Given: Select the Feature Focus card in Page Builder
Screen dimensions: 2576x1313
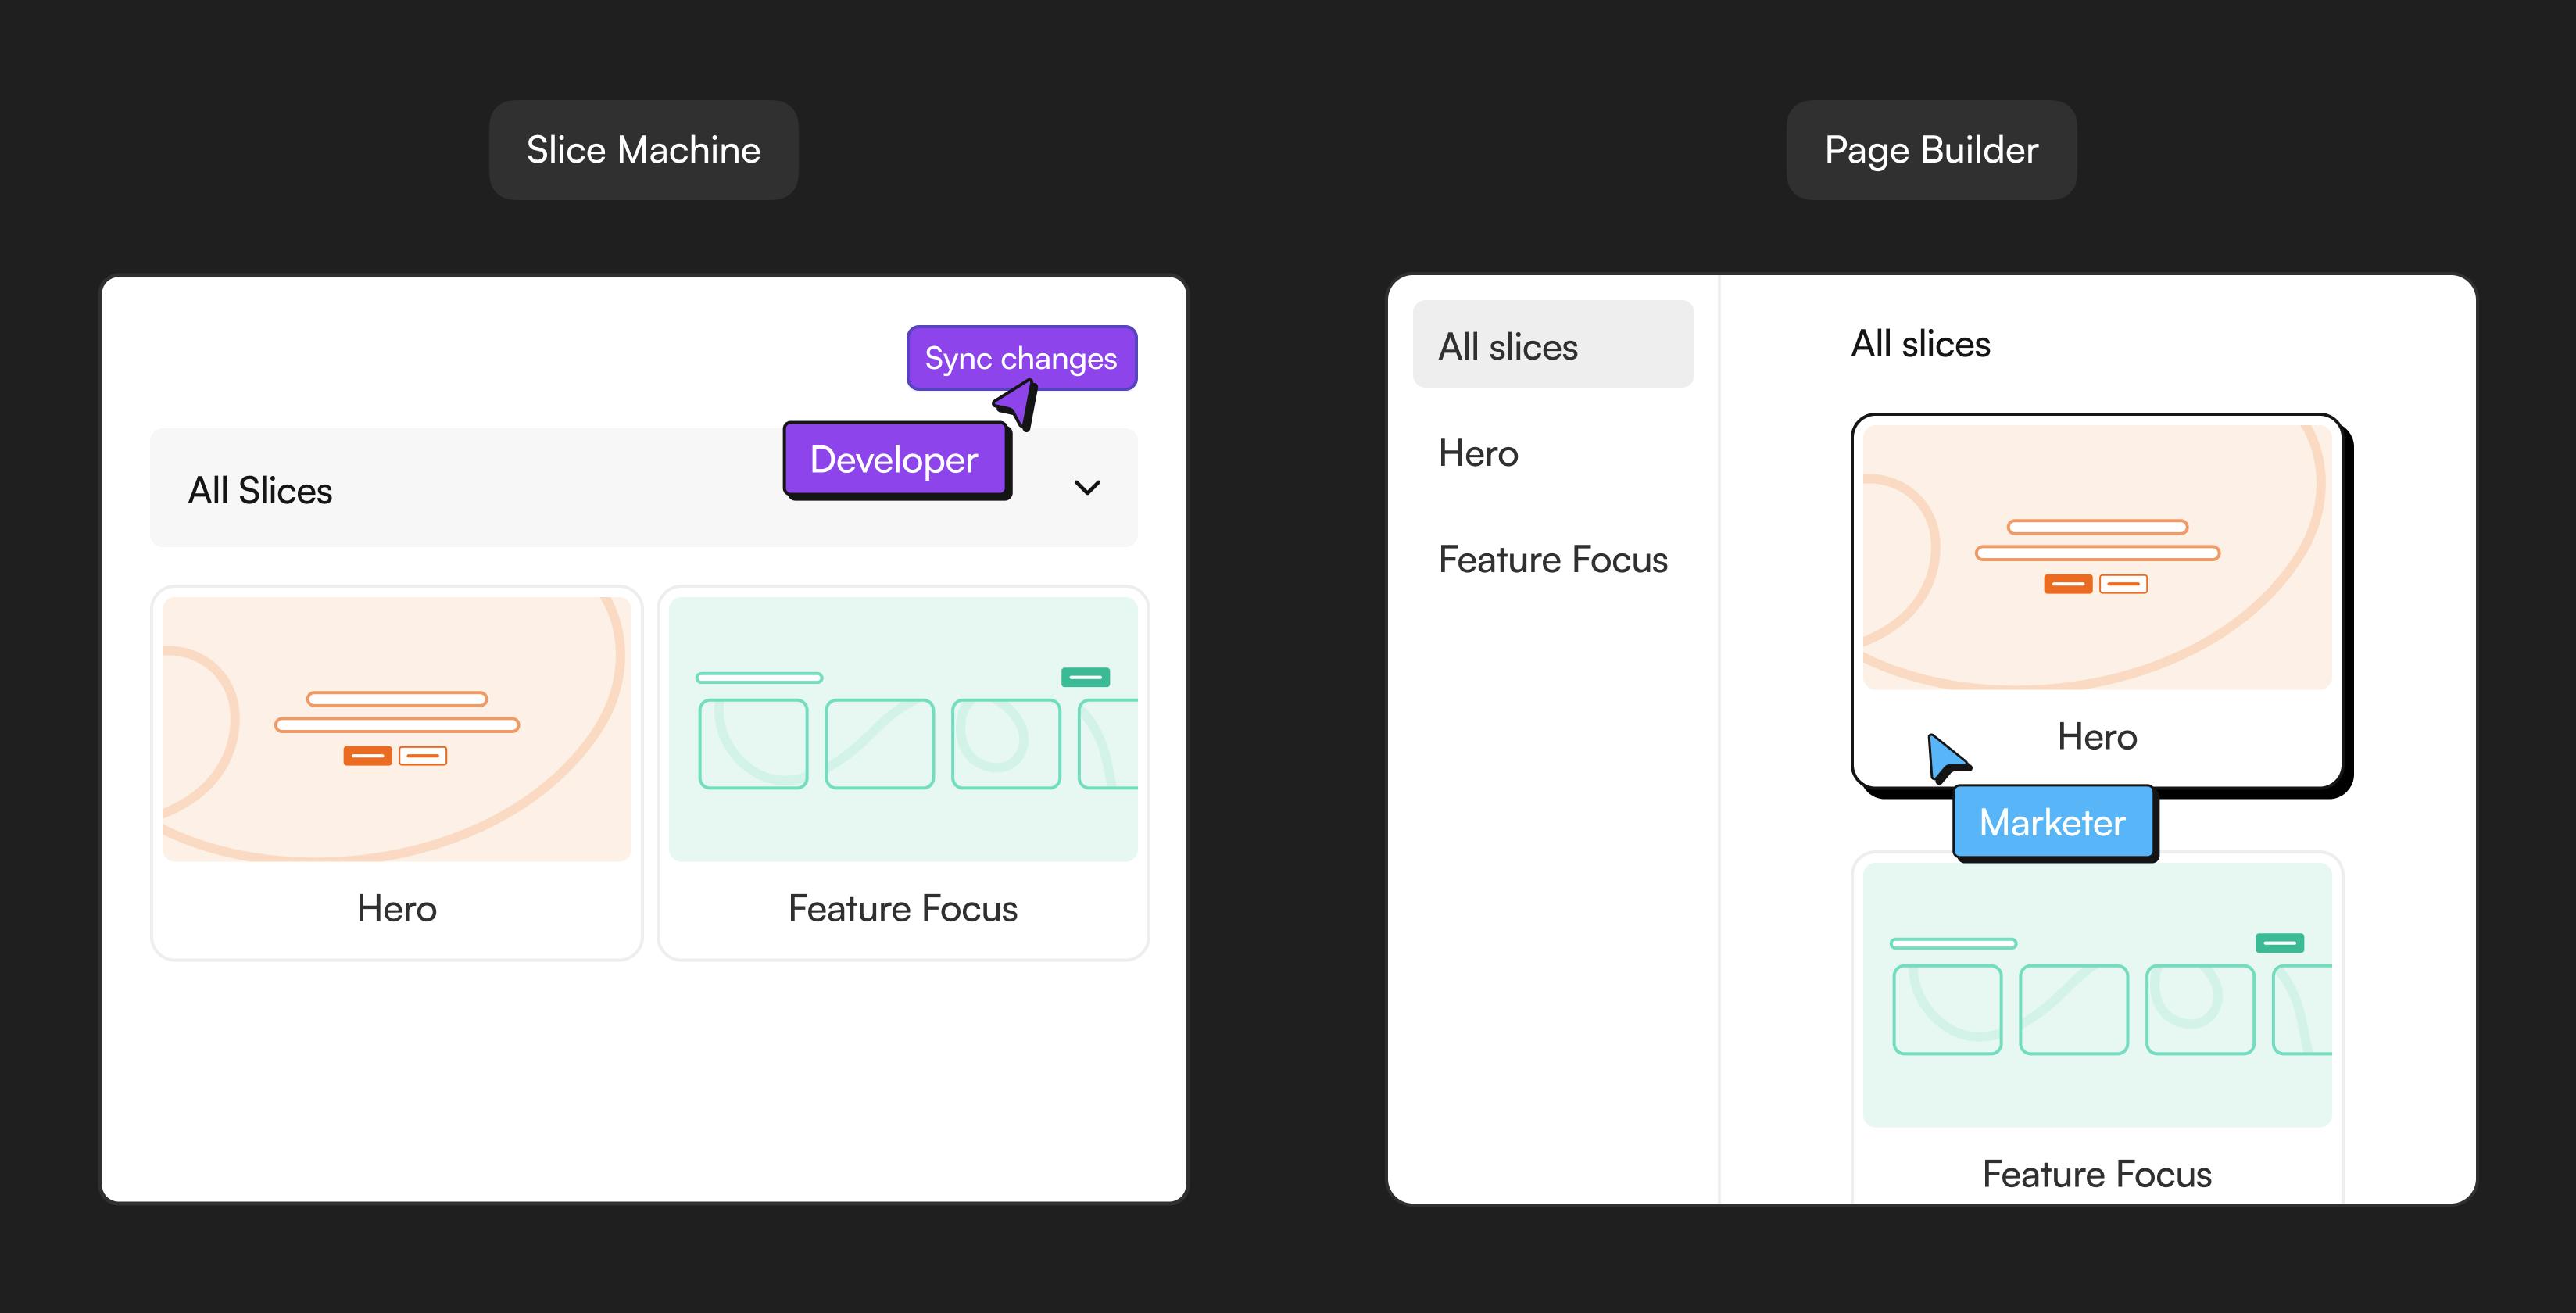Looking at the screenshot, I should pyautogui.click(x=2096, y=1030).
